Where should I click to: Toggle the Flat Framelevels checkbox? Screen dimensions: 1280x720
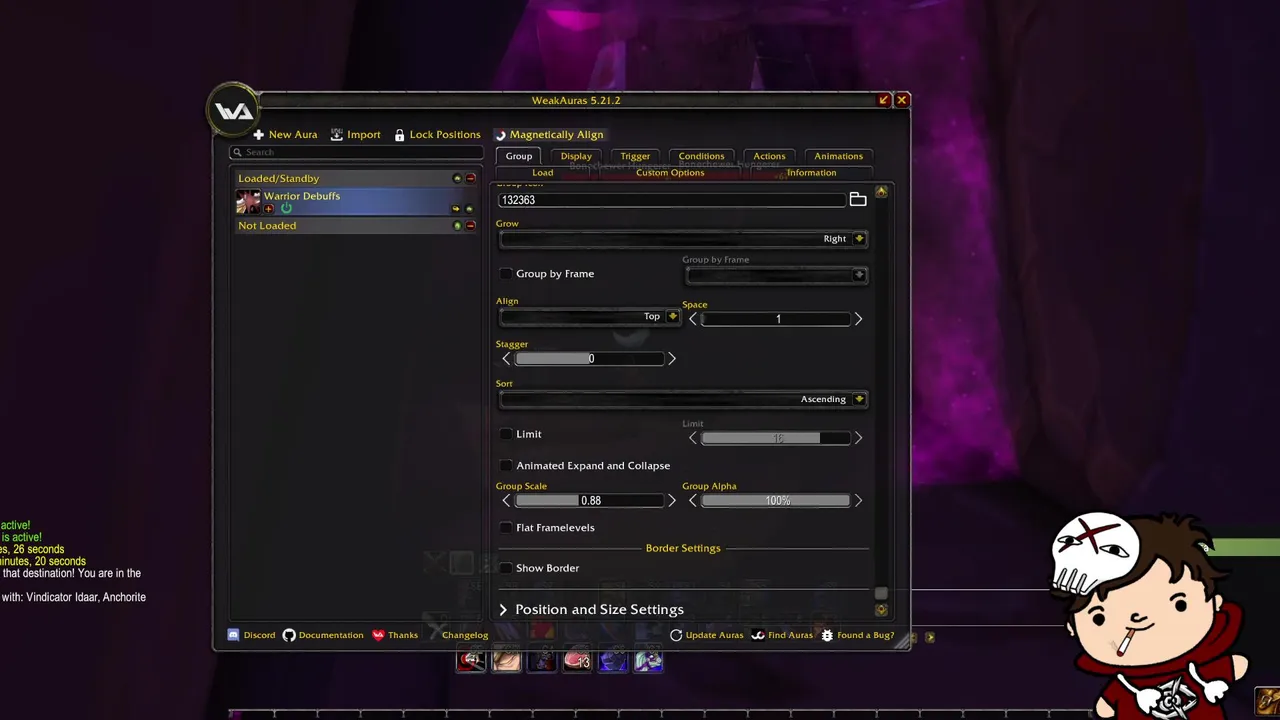pyautogui.click(x=506, y=527)
